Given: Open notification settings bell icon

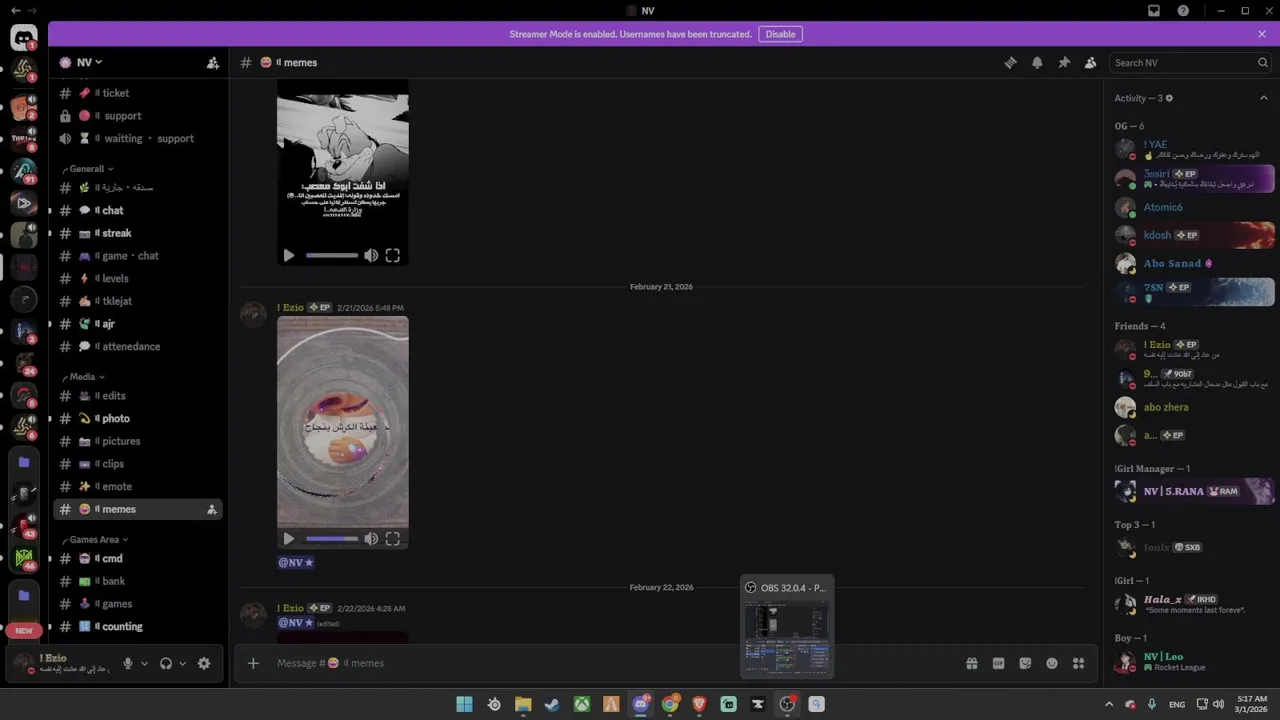Looking at the screenshot, I should point(1037,62).
